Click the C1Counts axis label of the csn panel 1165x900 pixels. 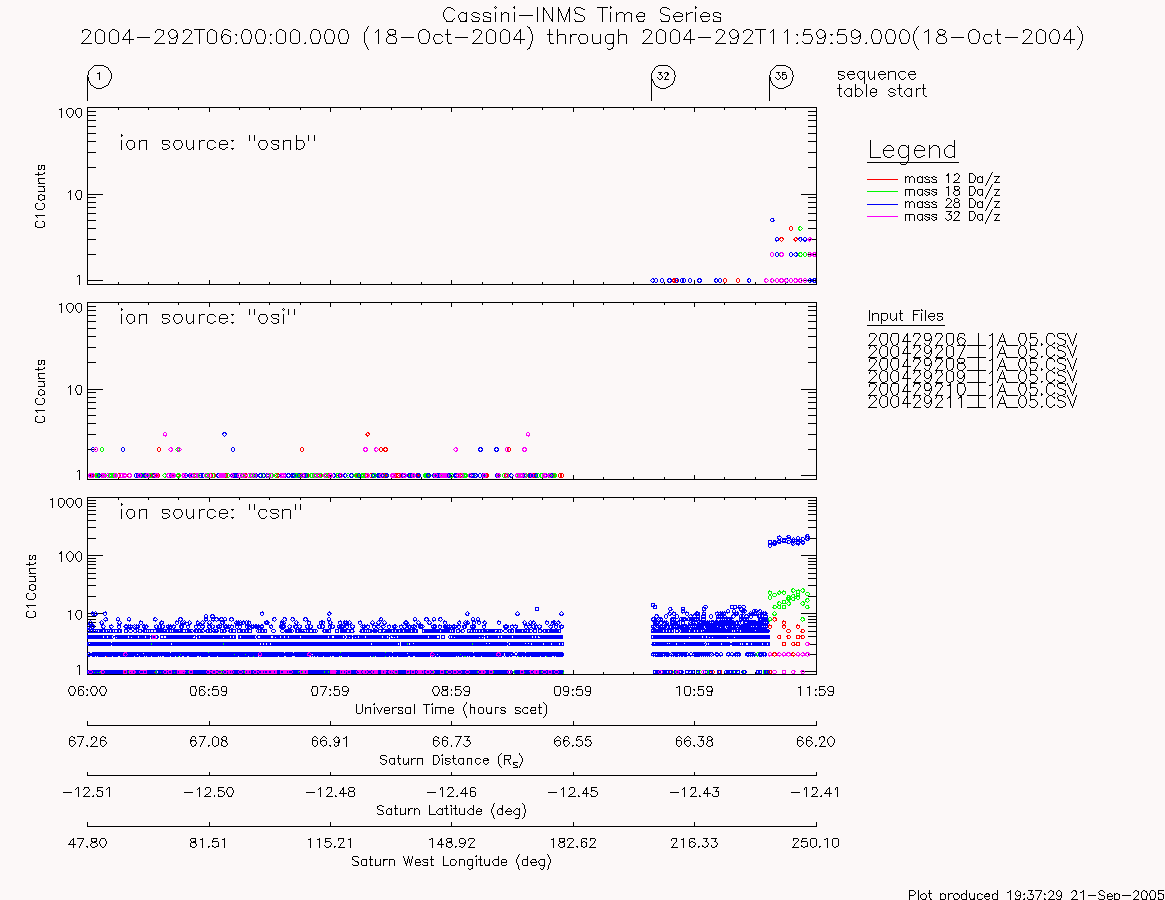[x=30, y=586]
